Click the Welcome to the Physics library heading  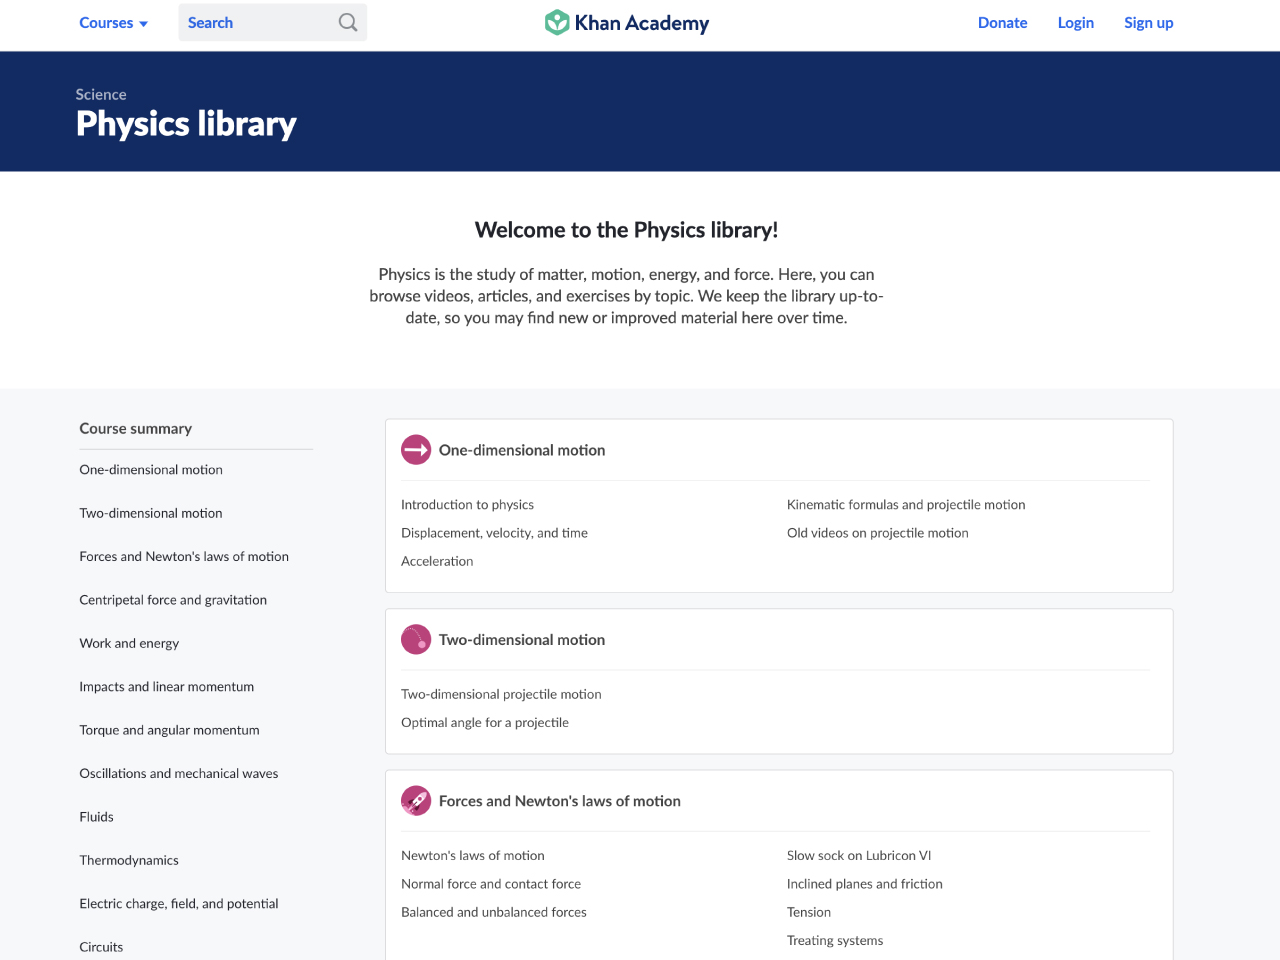[626, 230]
